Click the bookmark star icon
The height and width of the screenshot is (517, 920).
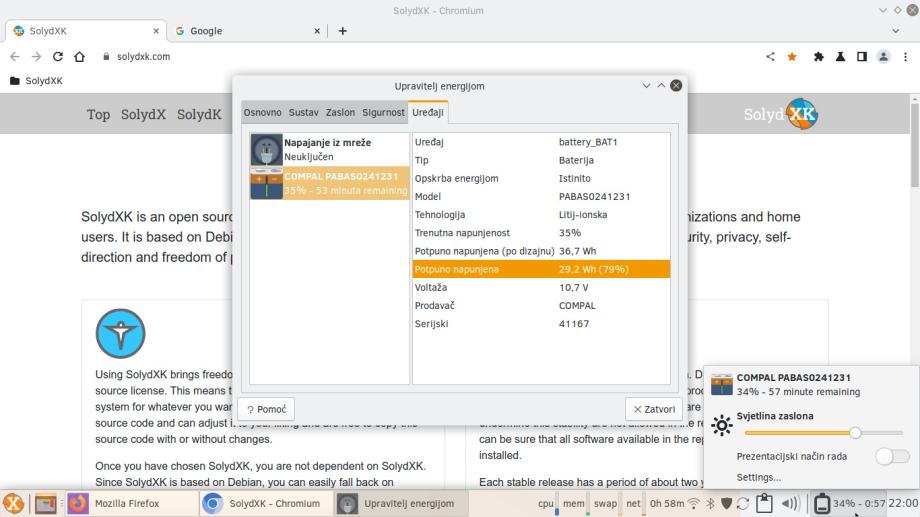792,56
